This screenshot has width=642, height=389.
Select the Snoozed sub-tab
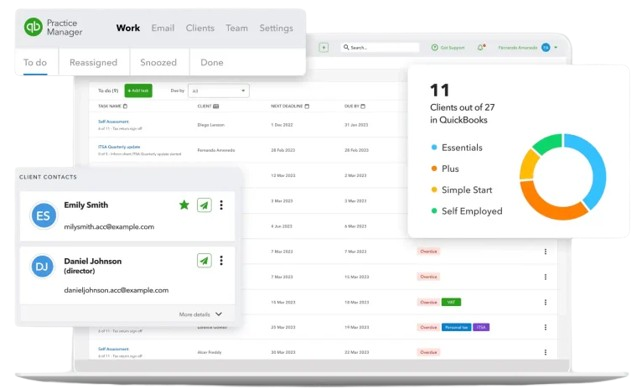click(158, 62)
